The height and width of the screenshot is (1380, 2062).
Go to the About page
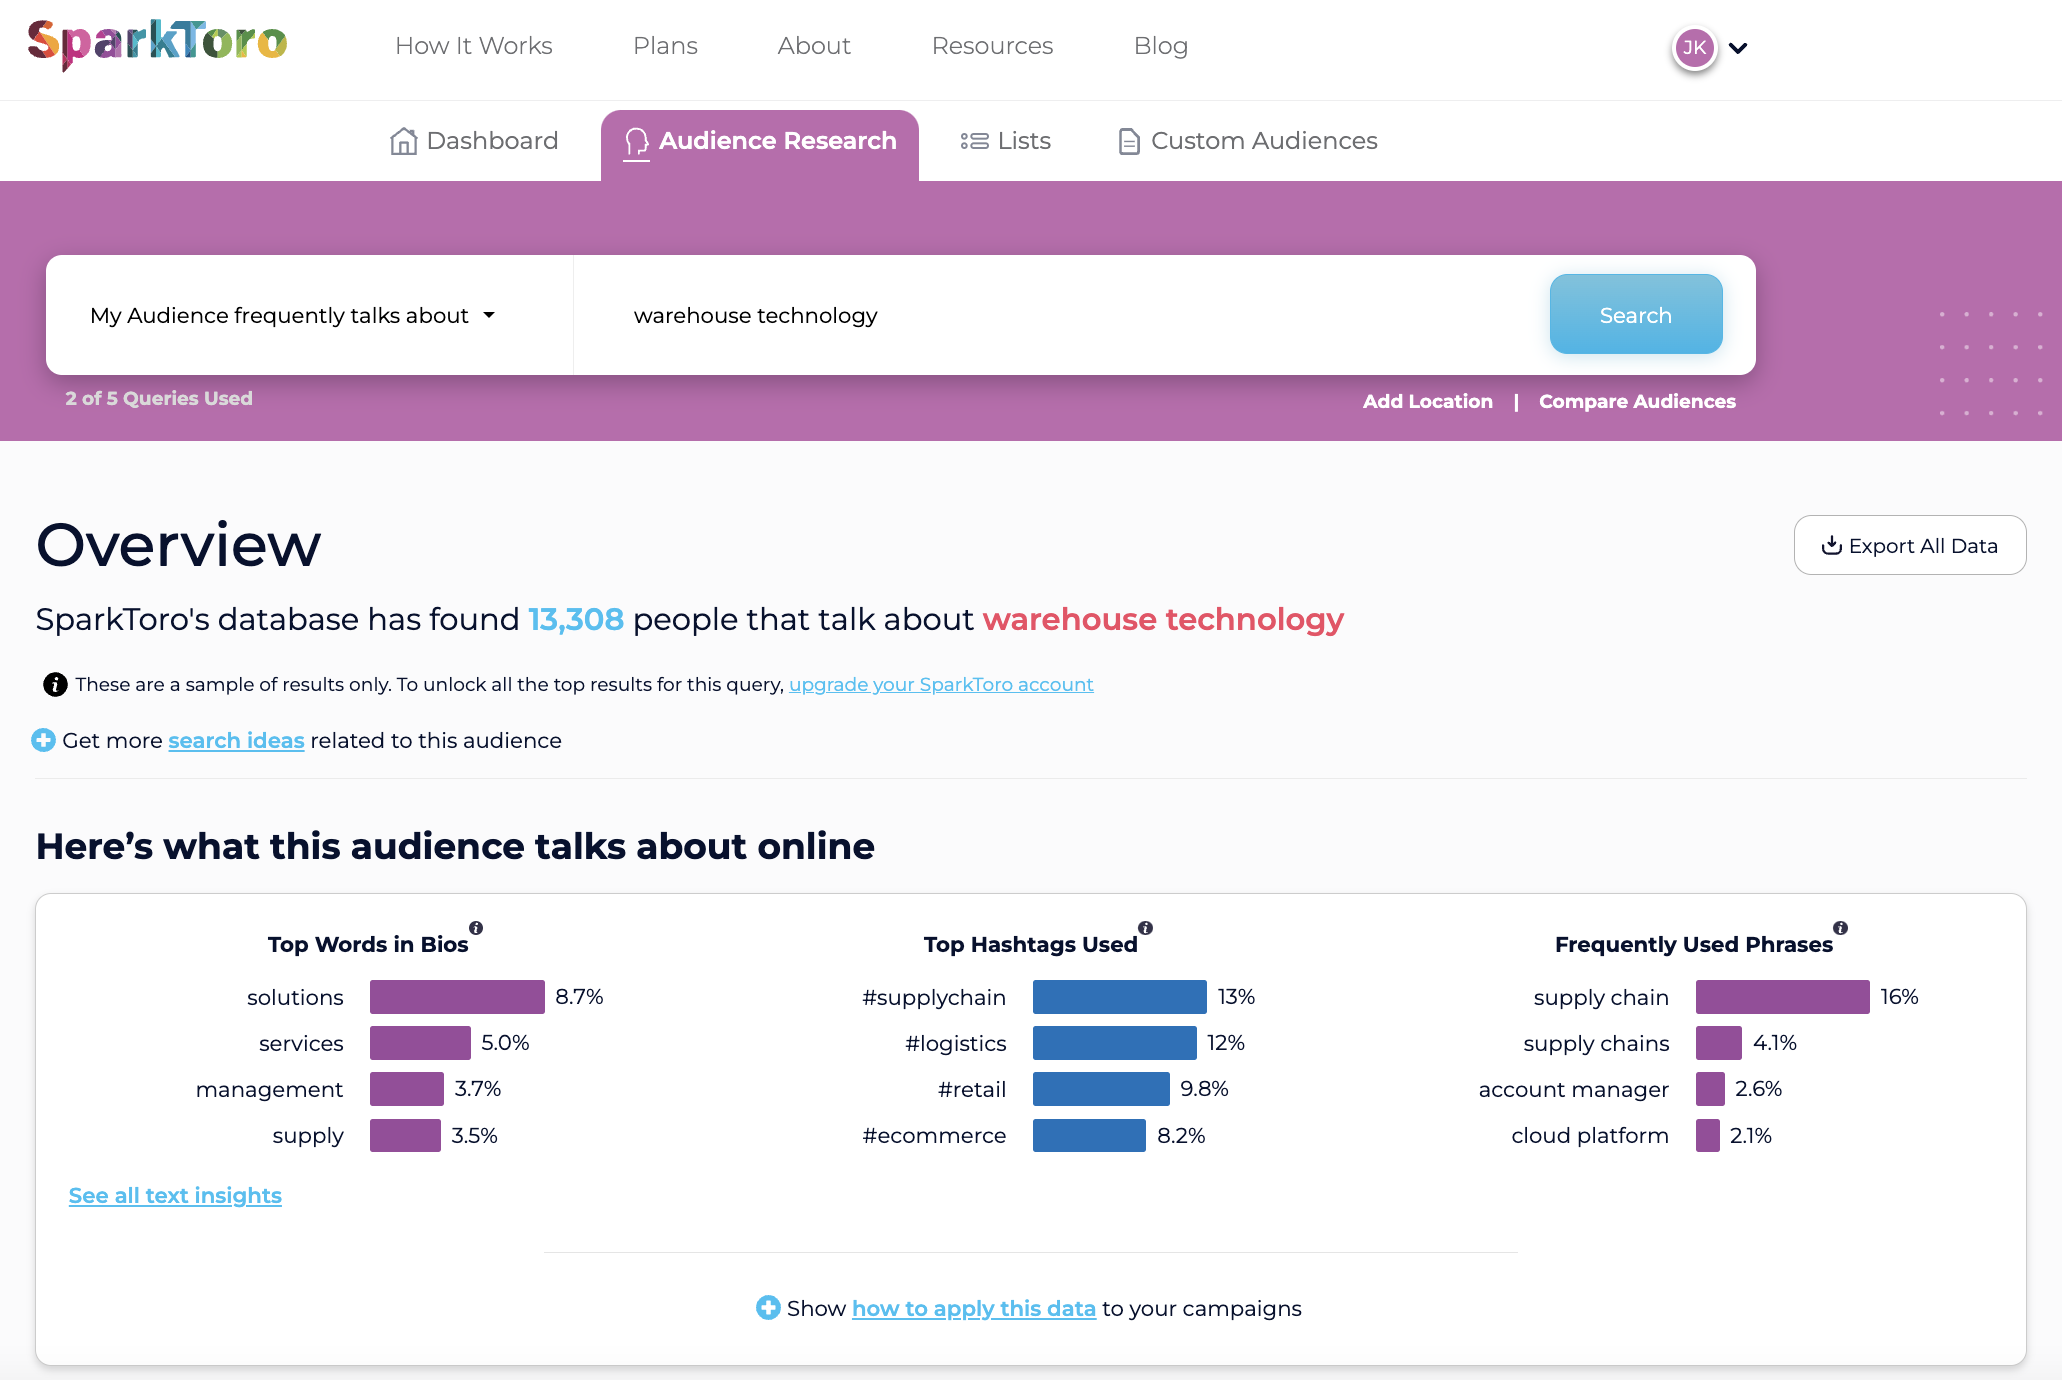pyautogui.click(x=814, y=46)
